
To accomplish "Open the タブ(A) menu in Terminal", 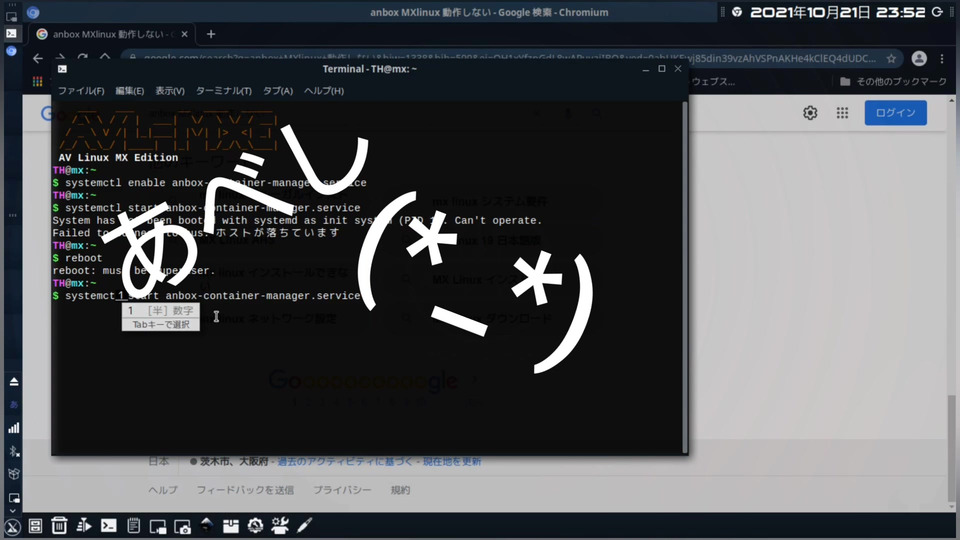I will point(278,91).
